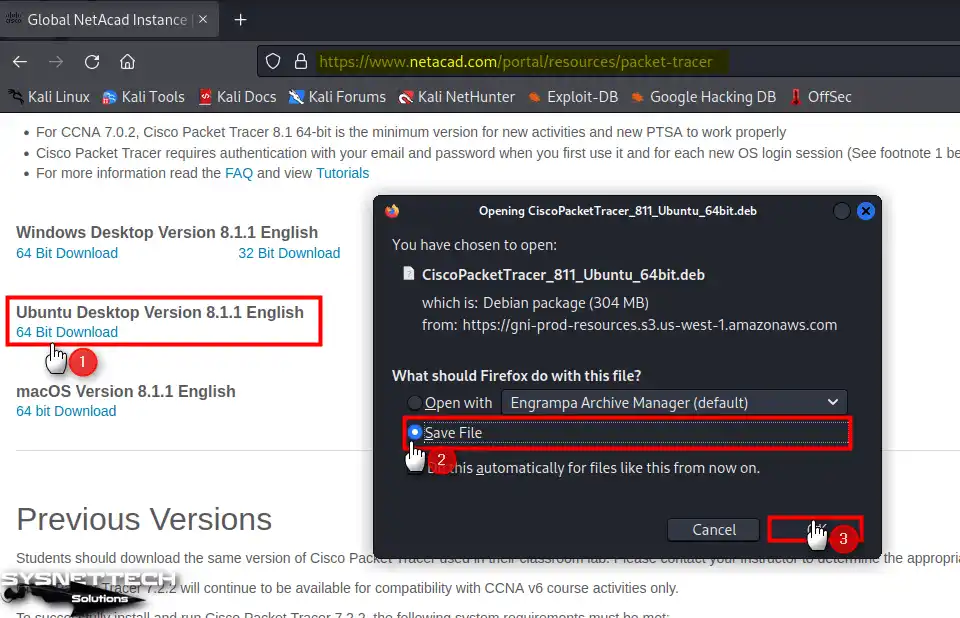The width and height of the screenshot is (960, 618).
Task: Open the browser home page icon
Action: click(x=127, y=62)
